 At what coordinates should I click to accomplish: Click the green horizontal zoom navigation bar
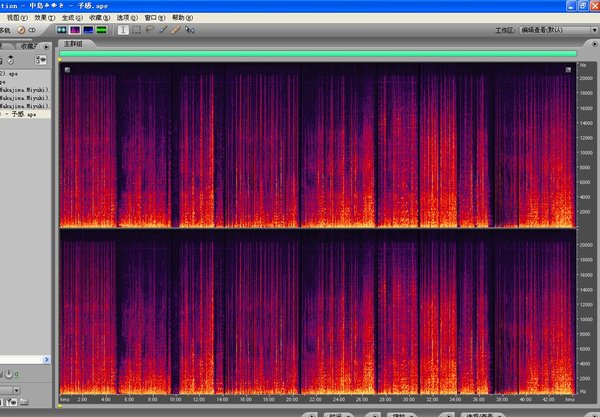tap(318, 55)
